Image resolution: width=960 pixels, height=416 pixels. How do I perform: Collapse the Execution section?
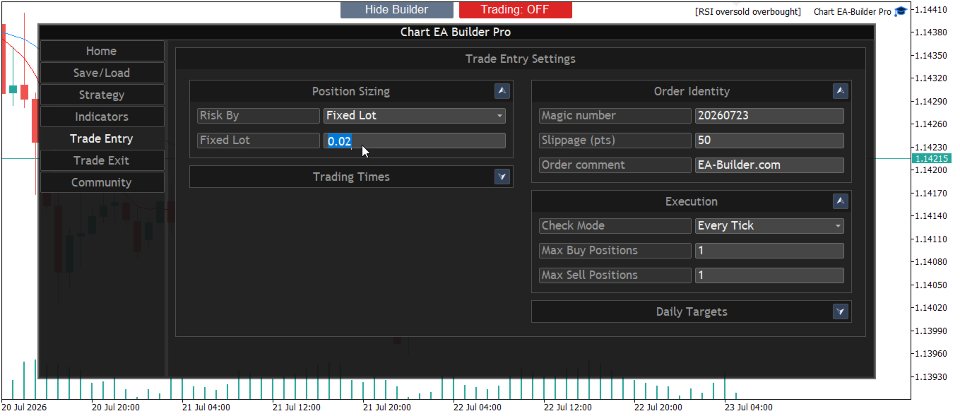pyautogui.click(x=841, y=202)
